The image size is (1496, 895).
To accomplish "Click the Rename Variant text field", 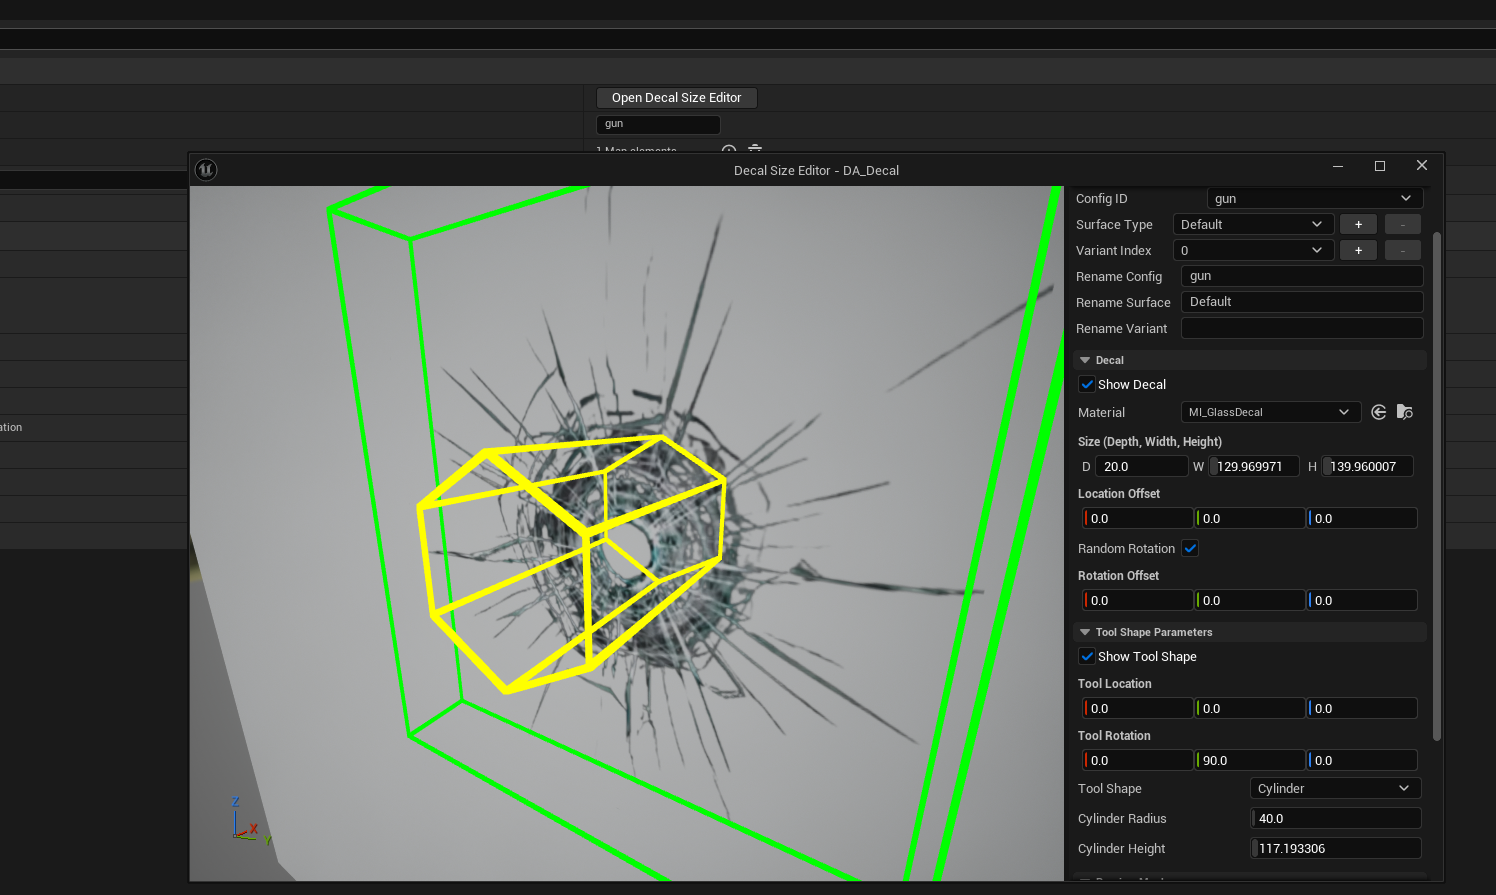I will point(1301,328).
